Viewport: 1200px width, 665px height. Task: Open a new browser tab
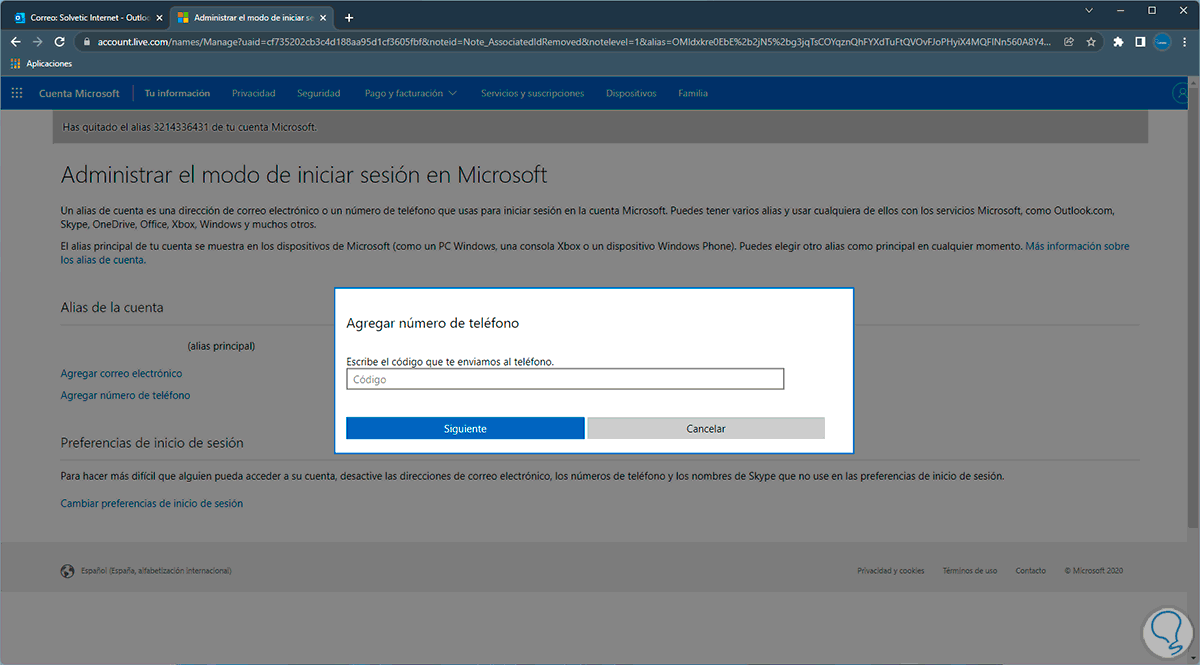pyautogui.click(x=348, y=18)
